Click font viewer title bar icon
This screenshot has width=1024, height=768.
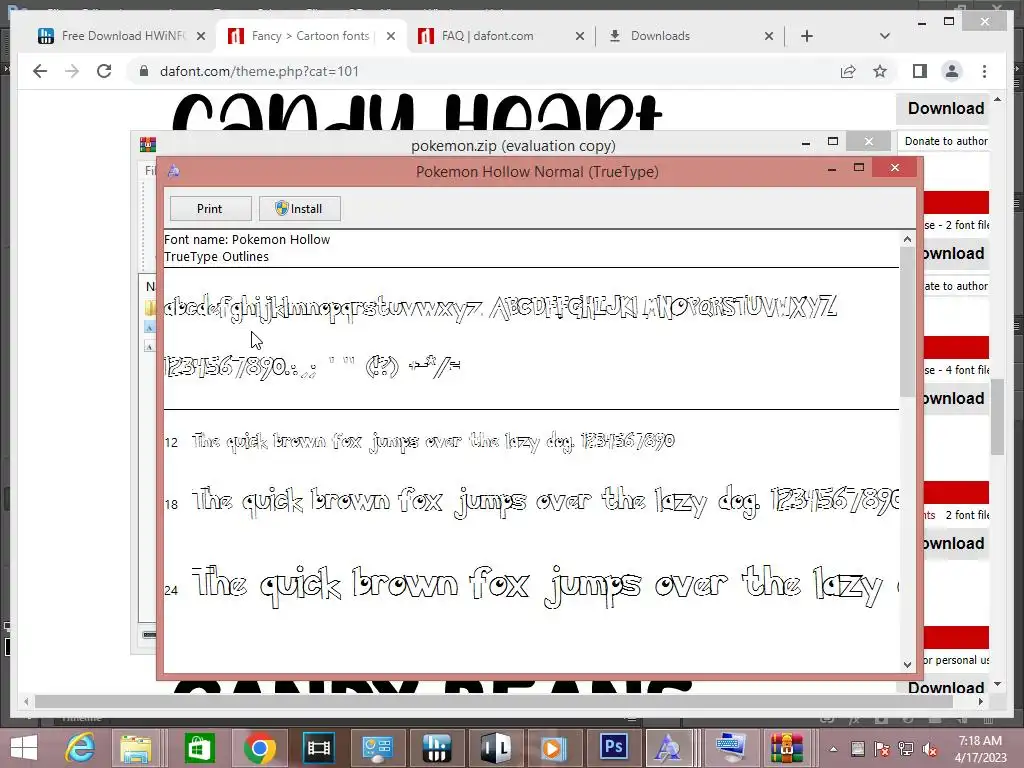click(174, 171)
